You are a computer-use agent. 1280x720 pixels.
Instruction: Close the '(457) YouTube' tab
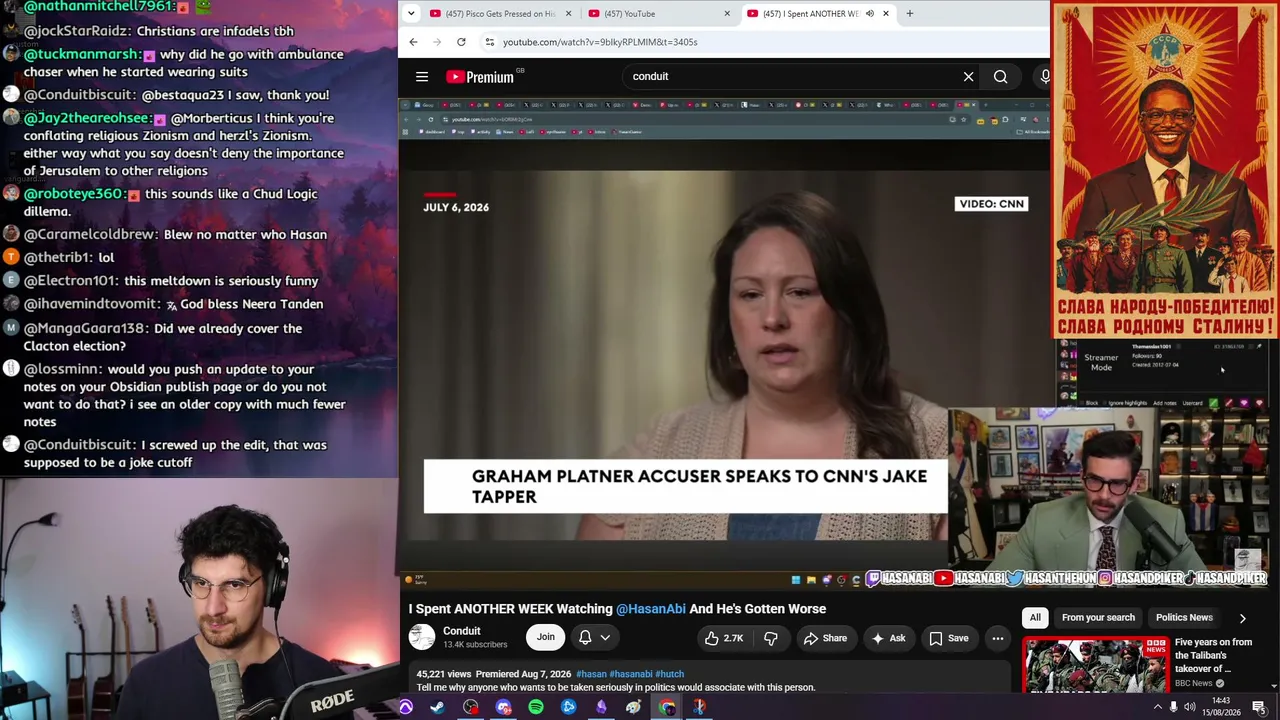[x=727, y=14]
